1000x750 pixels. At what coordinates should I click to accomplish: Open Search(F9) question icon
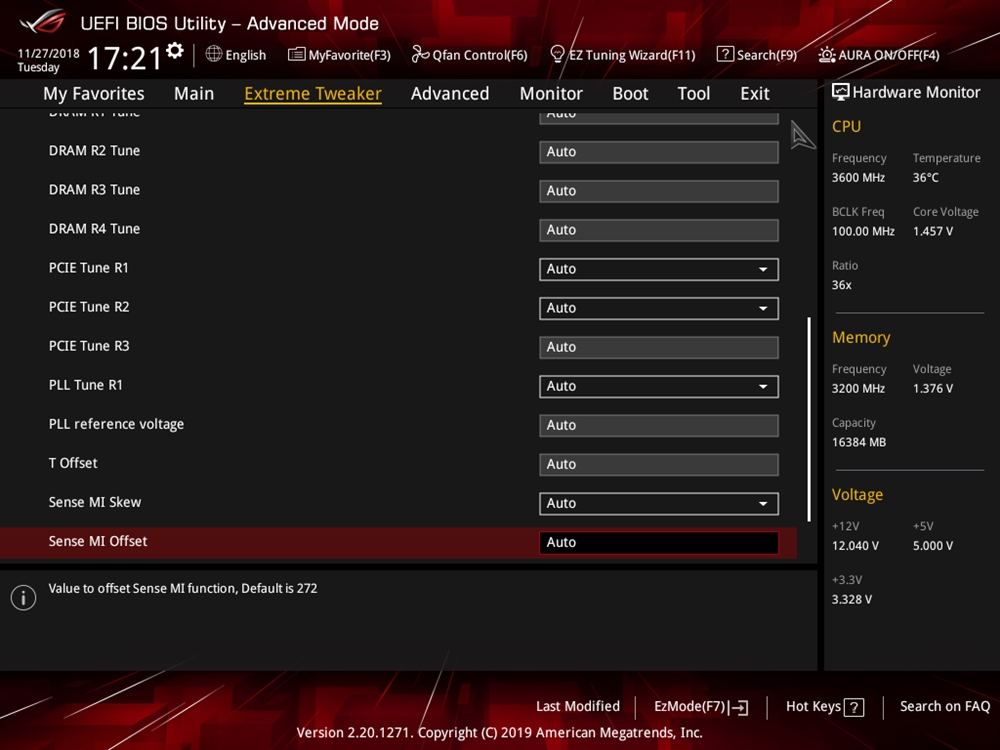[x=724, y=54]
